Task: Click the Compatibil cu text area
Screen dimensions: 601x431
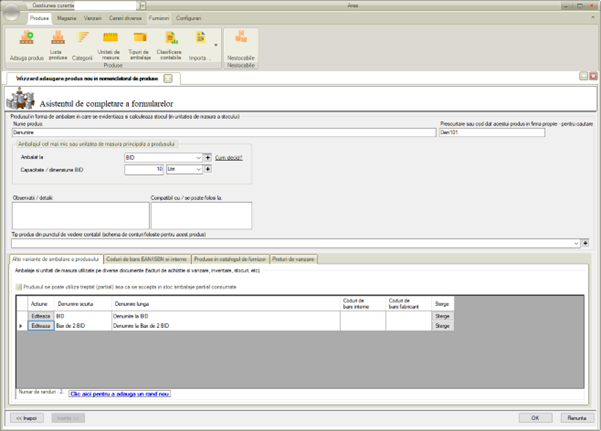Action: (201, 216)
